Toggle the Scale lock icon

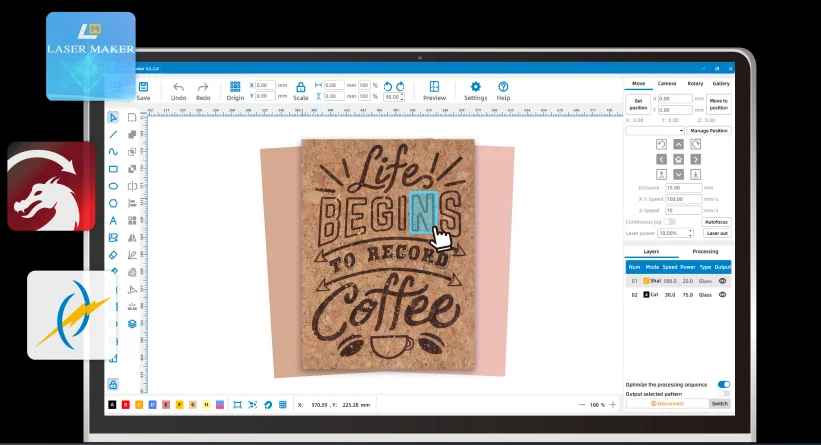pos(300,88)
